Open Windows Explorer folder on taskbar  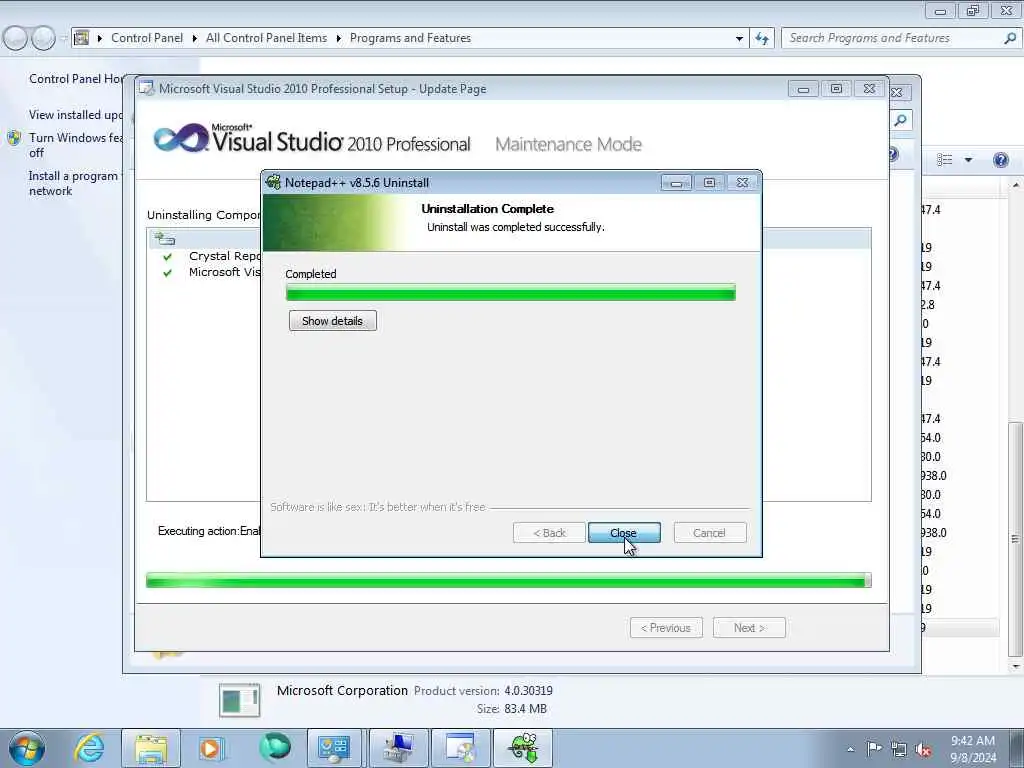(151, 748)
